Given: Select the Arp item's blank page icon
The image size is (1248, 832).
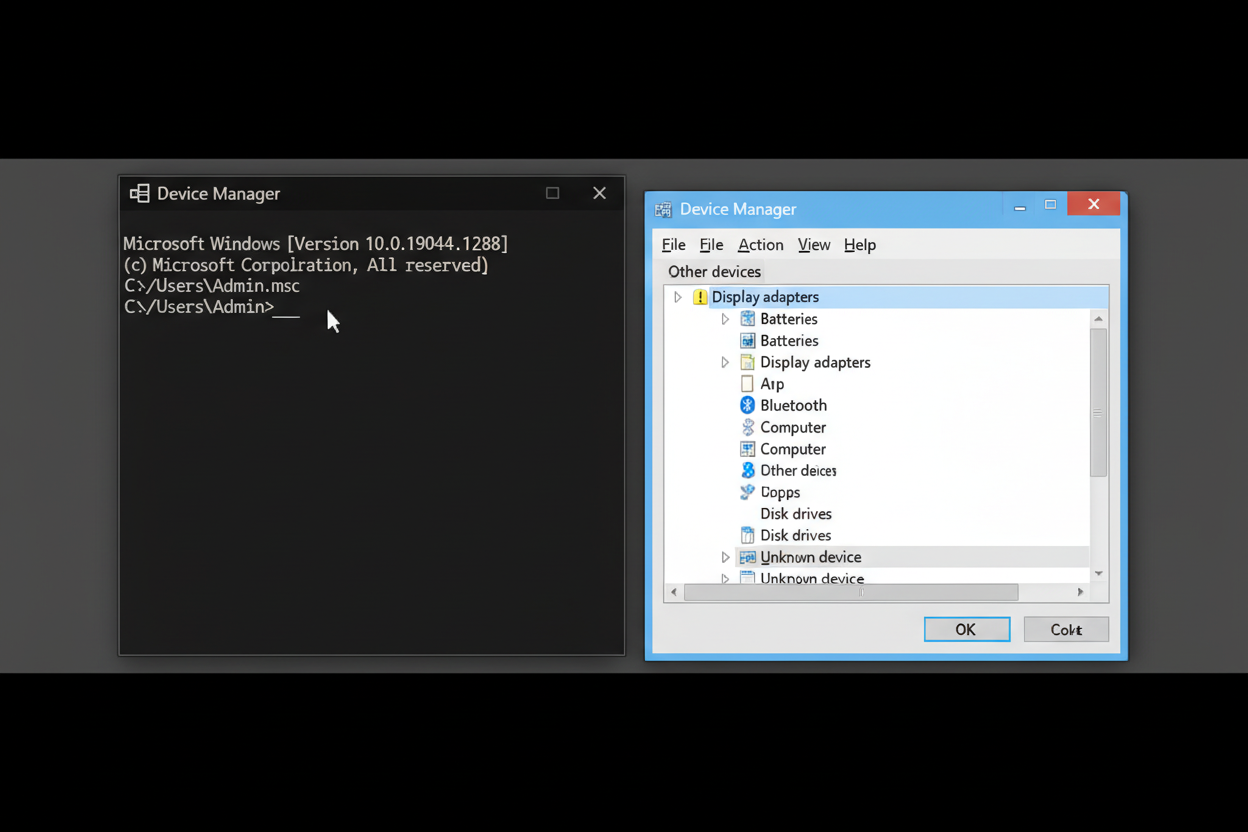Looking at the screenshot, I should (x=747, y=384).
